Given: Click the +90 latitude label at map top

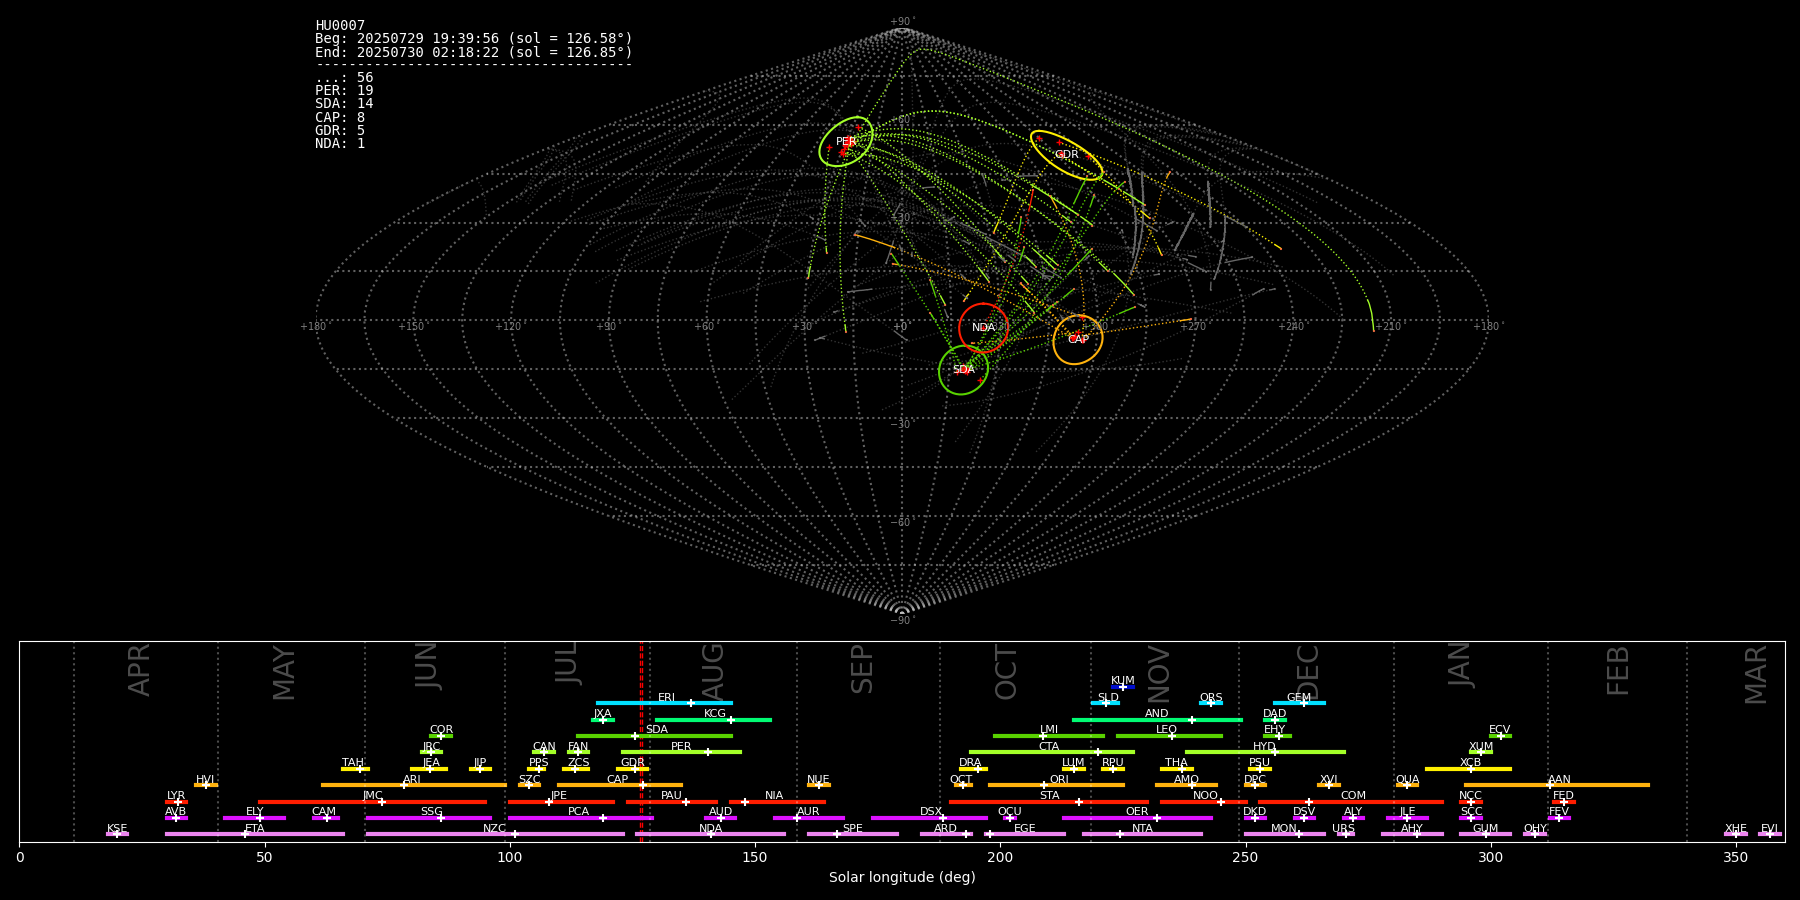Looking at the screenshot, I should point(902,22).
